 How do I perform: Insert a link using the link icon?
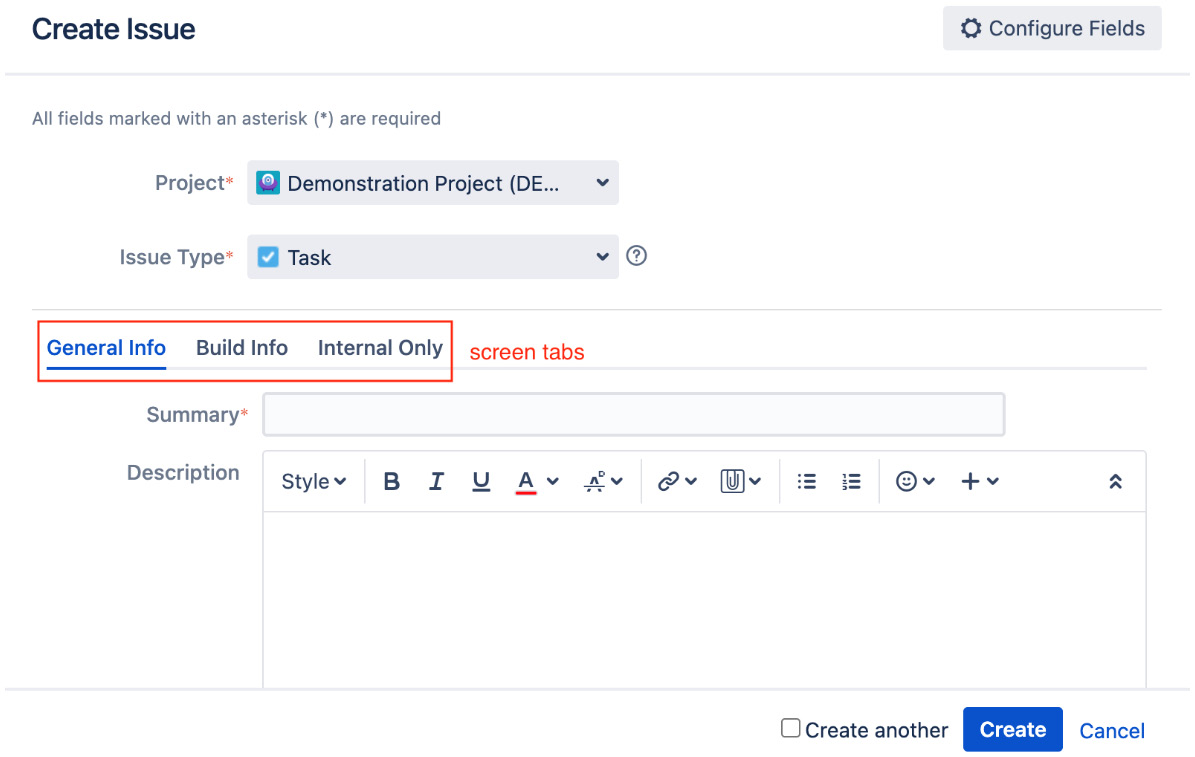point(670,481)
